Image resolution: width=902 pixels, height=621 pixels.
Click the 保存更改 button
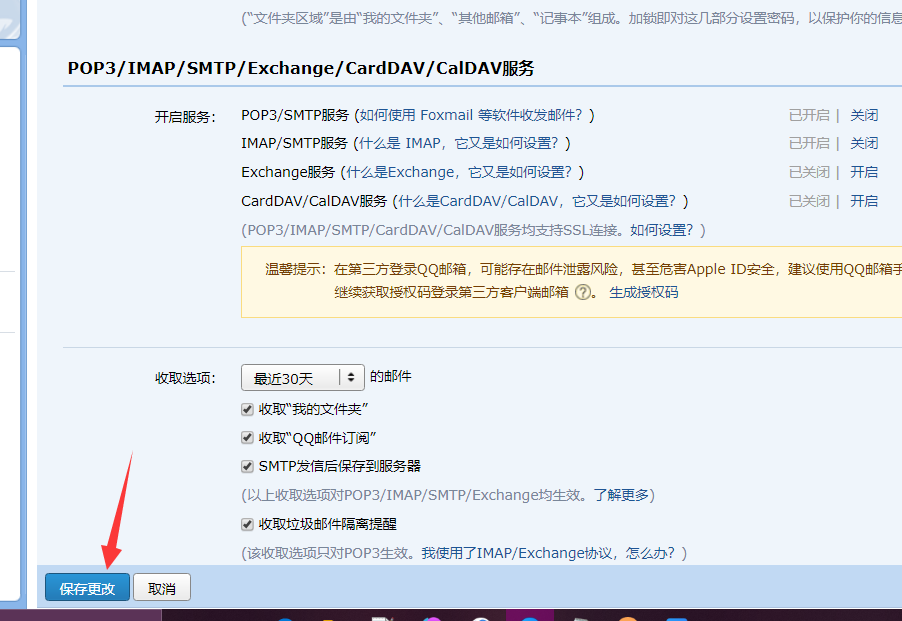tap(87, 589)
